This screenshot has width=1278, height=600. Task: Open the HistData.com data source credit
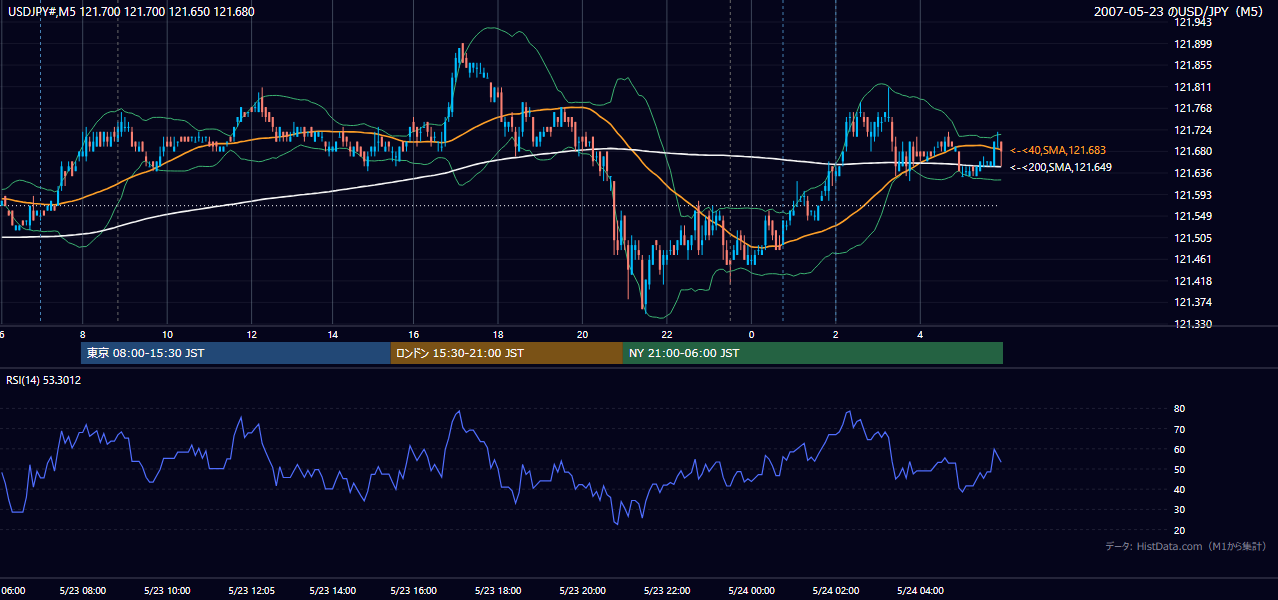tap(1185, 546)
